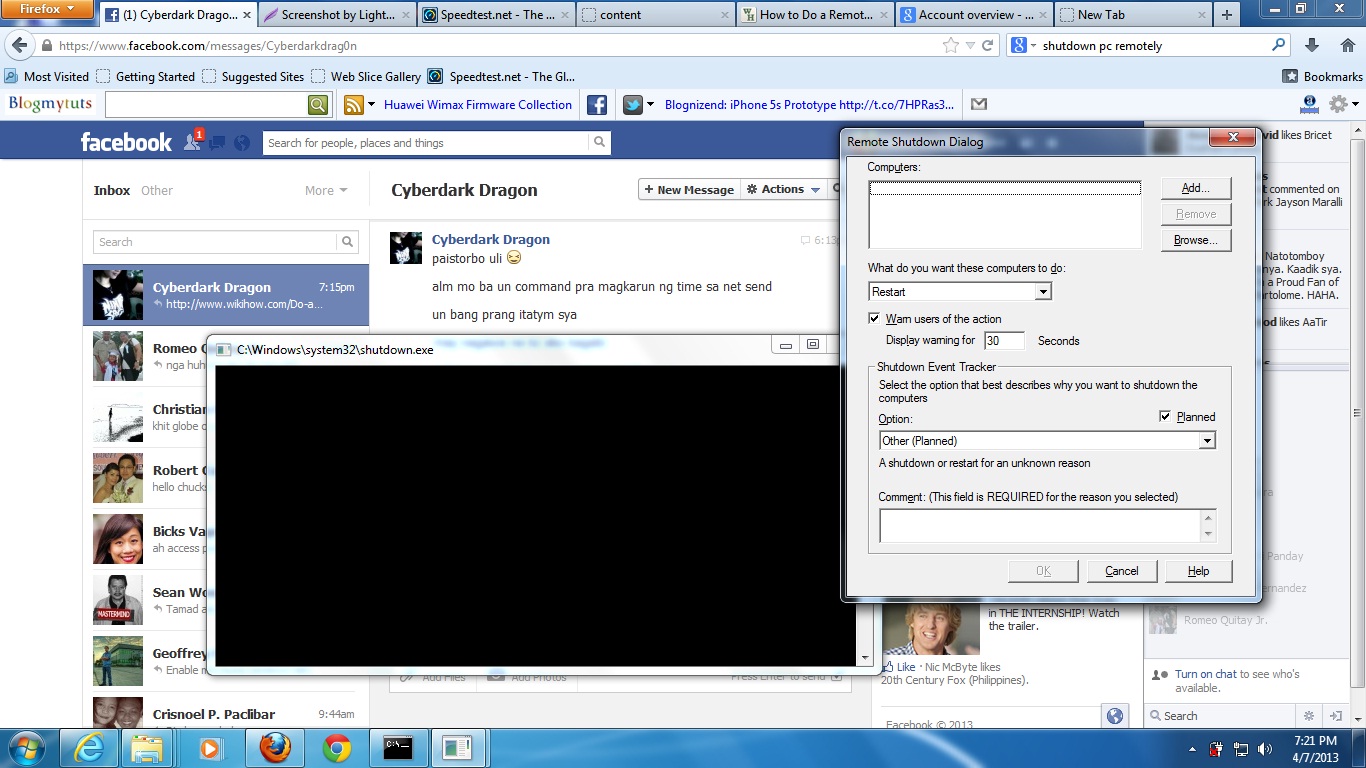The width and height of the screenshot is (1366, 768).
Task: Launch Google Chrome from taskbar
Action: (x=337, y=748)
